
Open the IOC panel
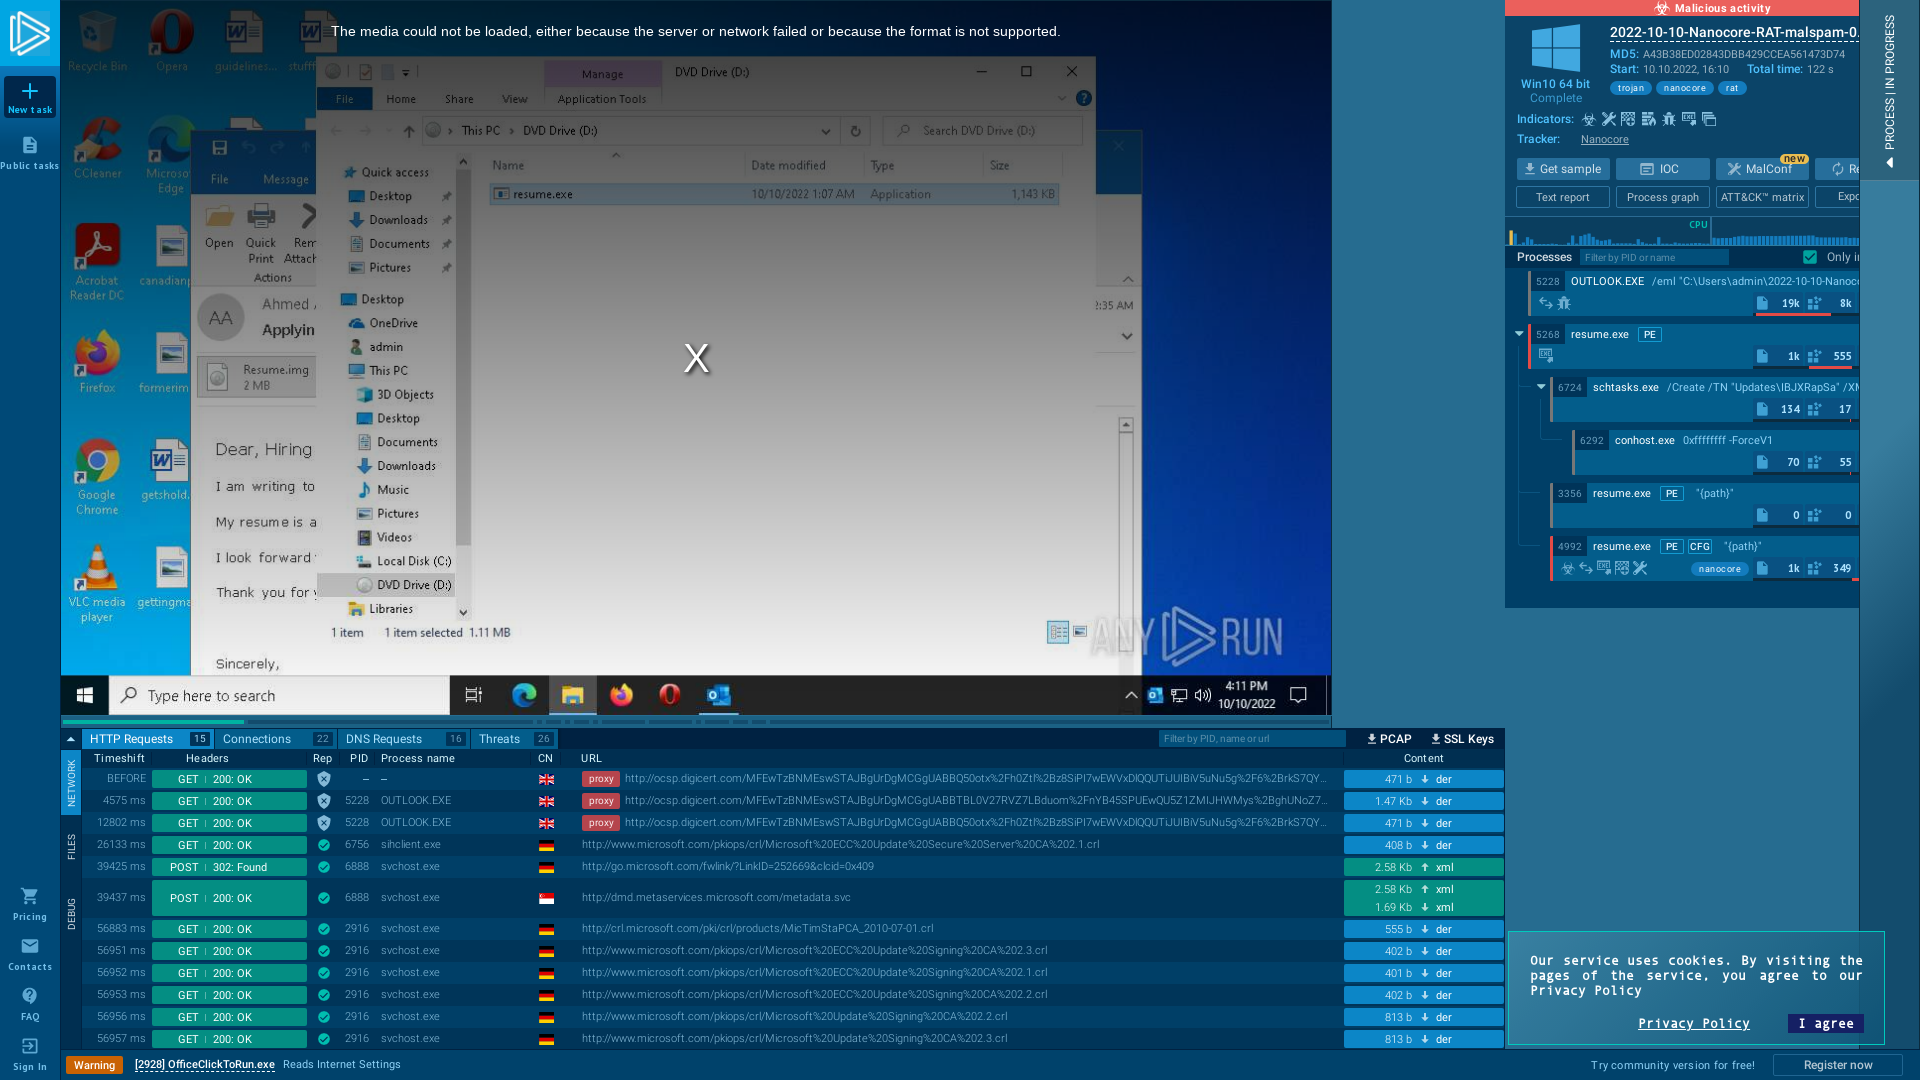tap(1662, 169)
